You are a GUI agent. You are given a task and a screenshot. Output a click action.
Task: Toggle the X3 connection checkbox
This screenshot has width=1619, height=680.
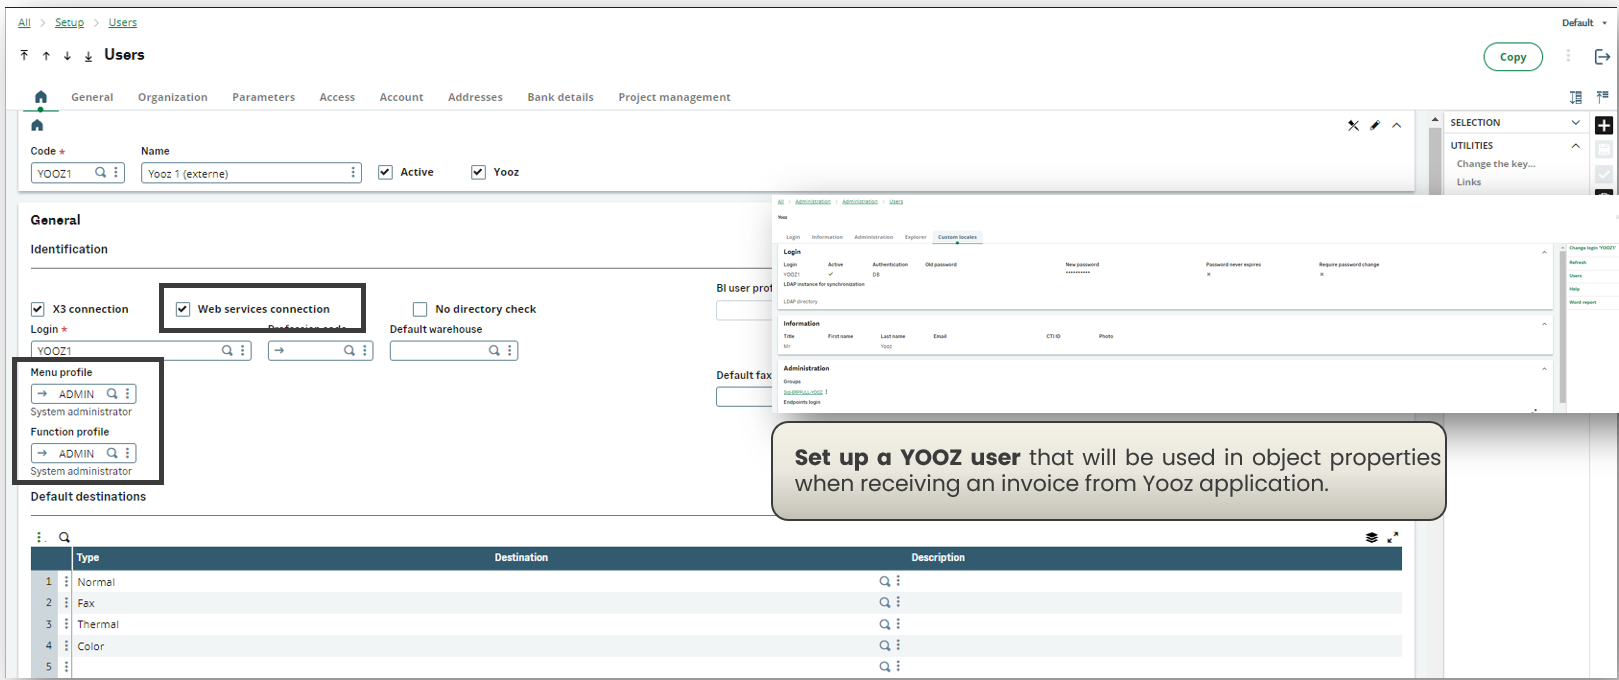click(37, 309)
